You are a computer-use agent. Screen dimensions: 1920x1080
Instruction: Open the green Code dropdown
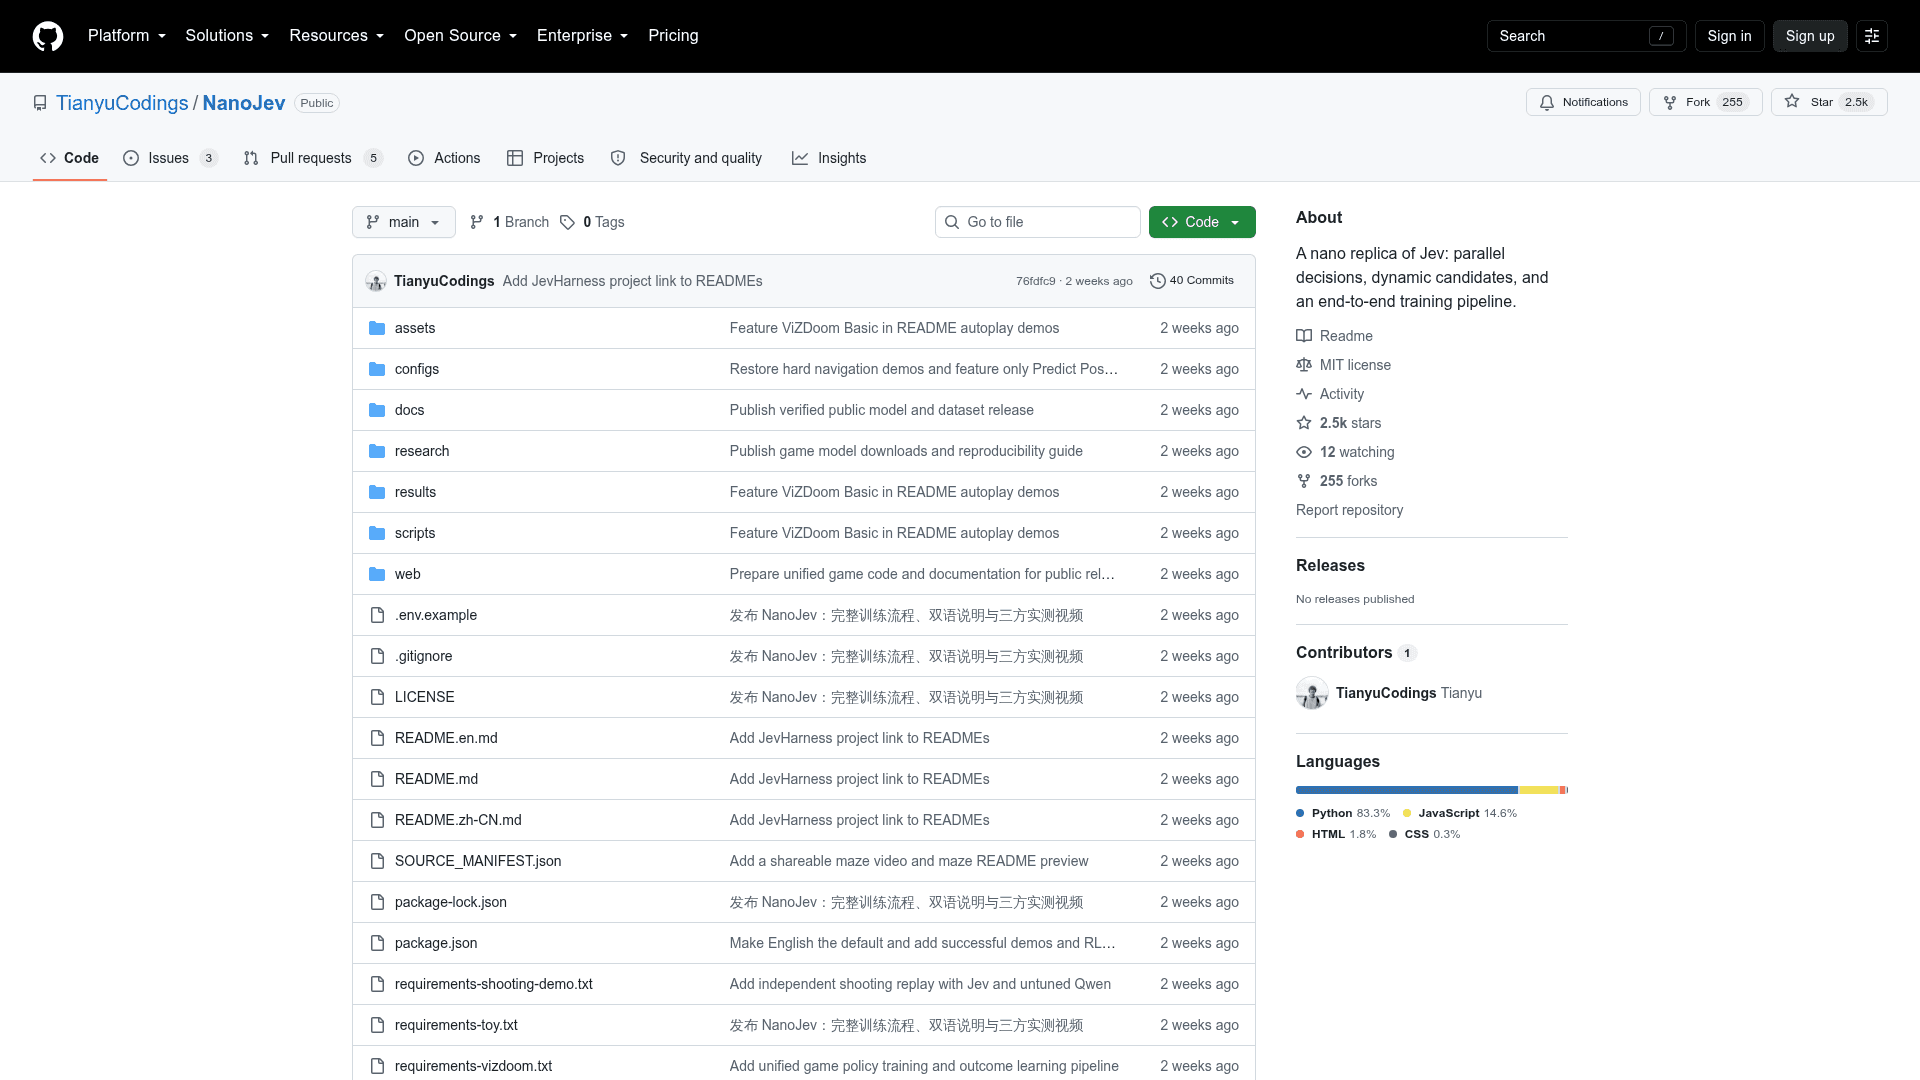pos(1202,222)
